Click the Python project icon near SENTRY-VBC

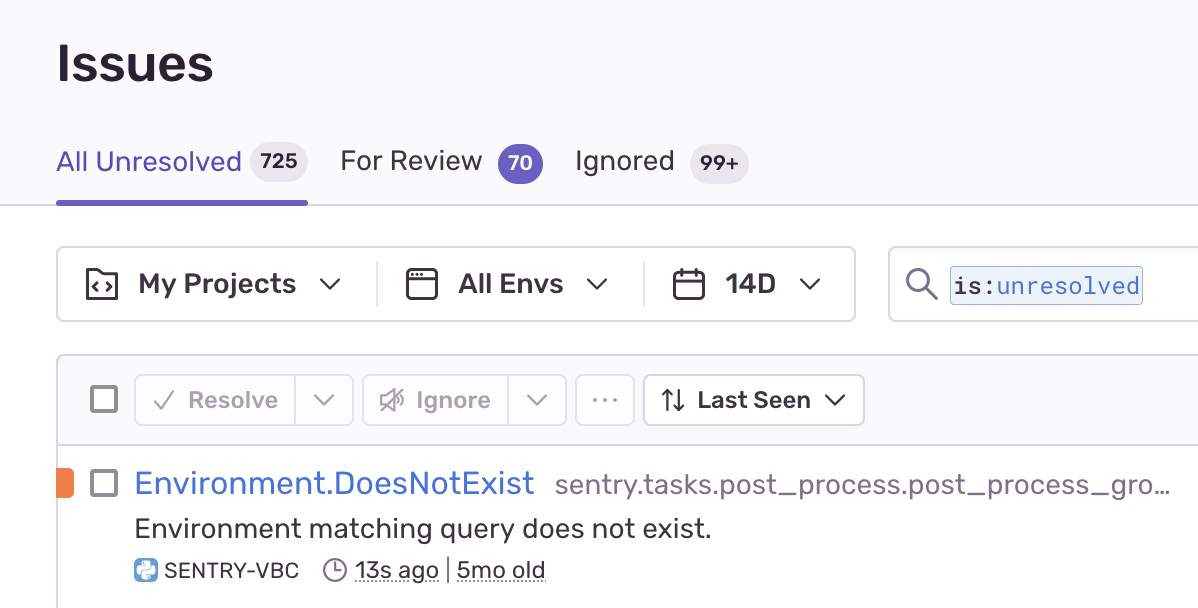coord(146,570)
